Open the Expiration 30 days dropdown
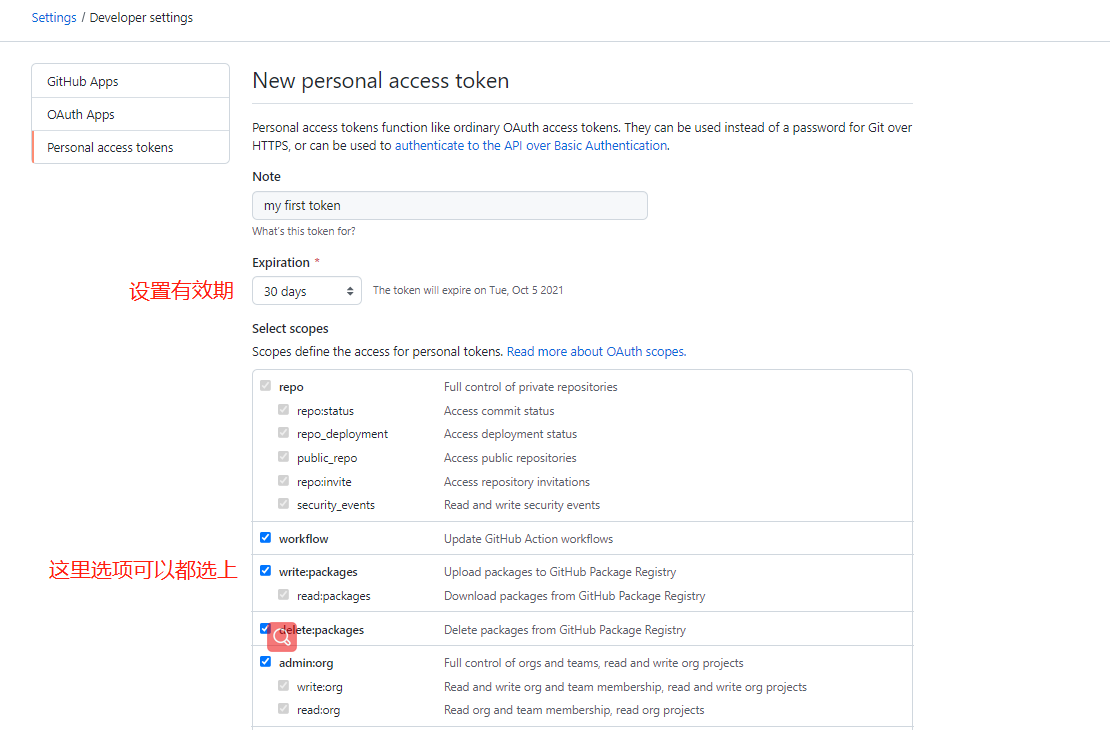The height and width of the screenshot is (730, 1110). (307, 291)
